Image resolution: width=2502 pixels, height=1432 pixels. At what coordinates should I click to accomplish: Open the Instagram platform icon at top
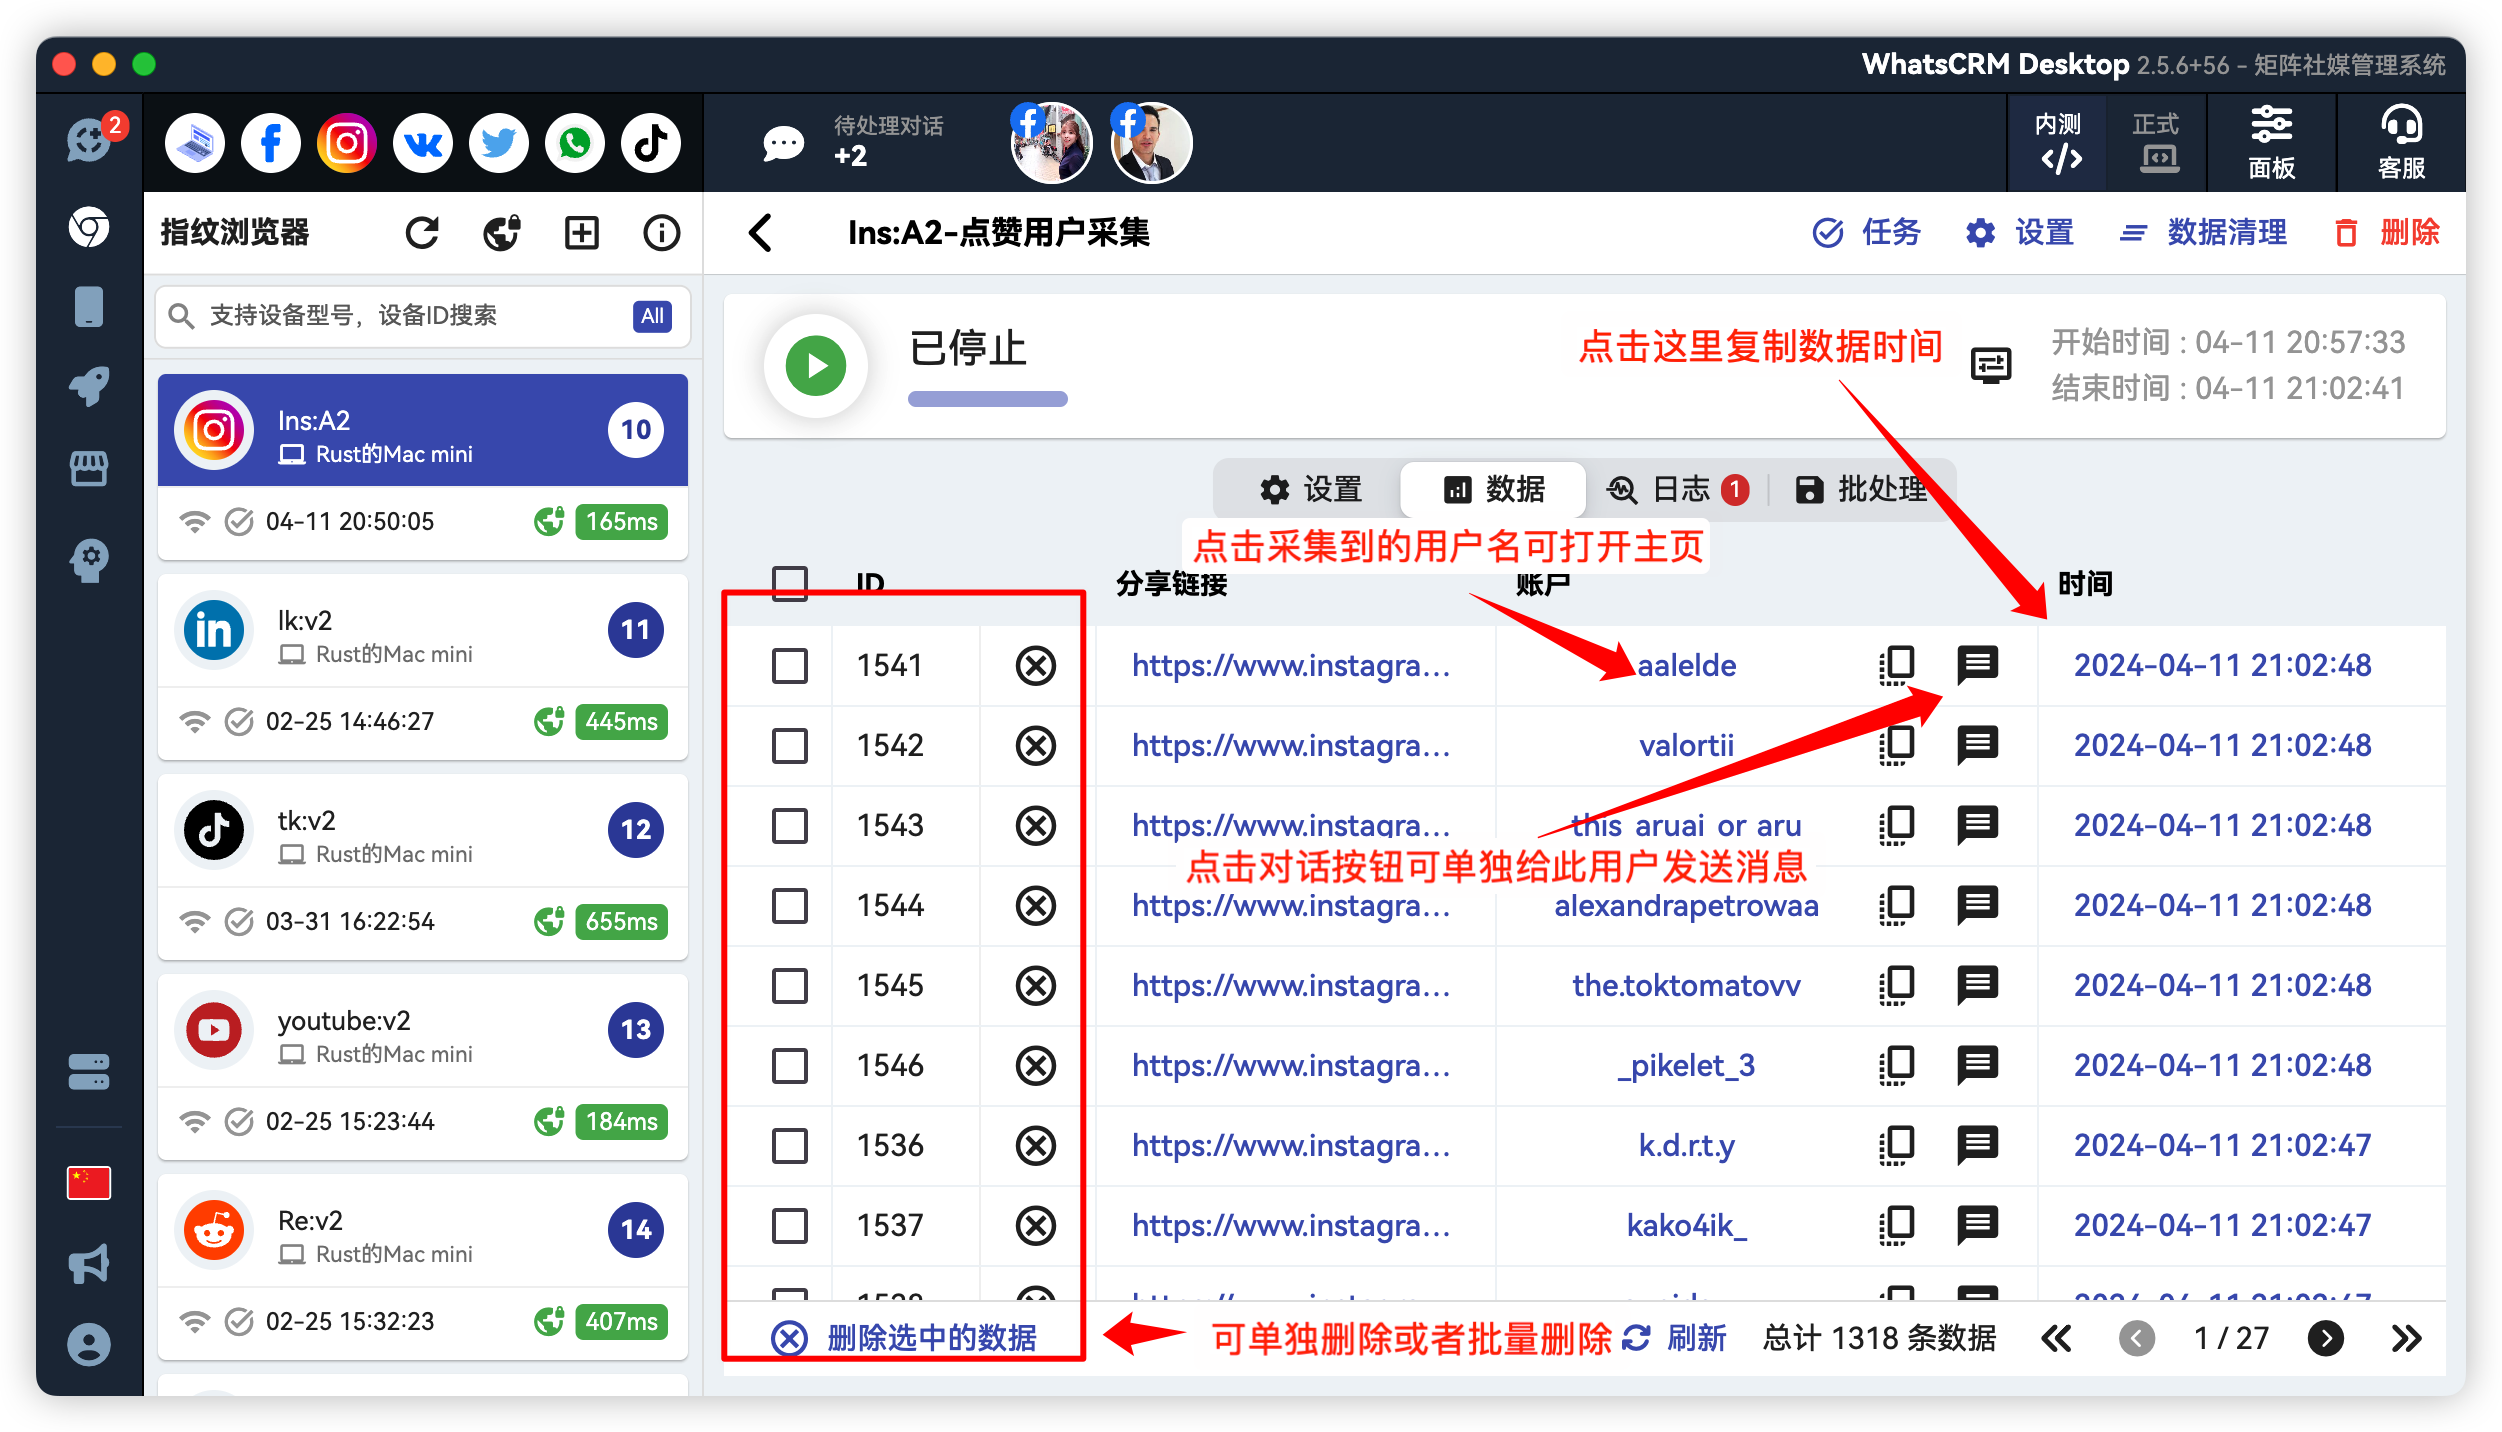[x=346, y=142]
